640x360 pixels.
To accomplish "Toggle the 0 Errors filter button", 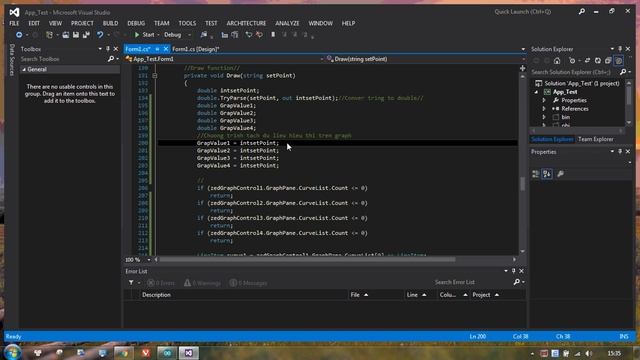I will click(161, 283).
